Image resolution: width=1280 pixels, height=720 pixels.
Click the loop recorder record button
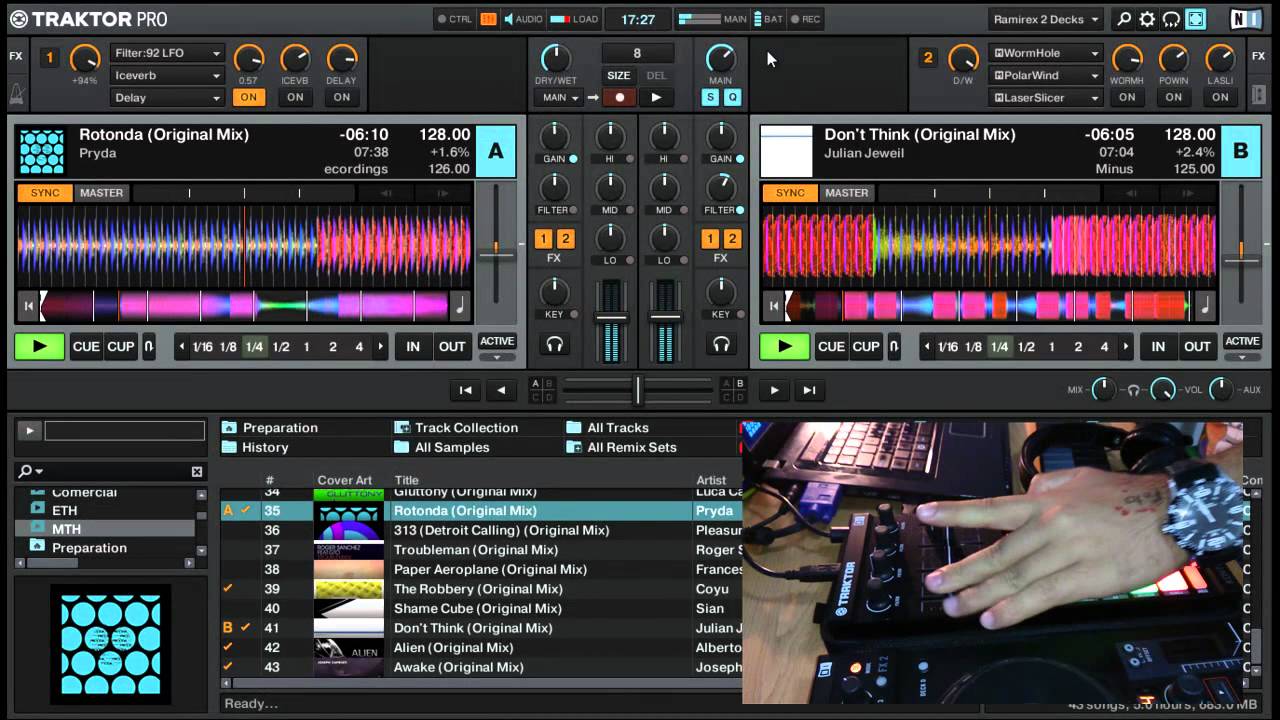pyautogui.click(x=619, y=97)
